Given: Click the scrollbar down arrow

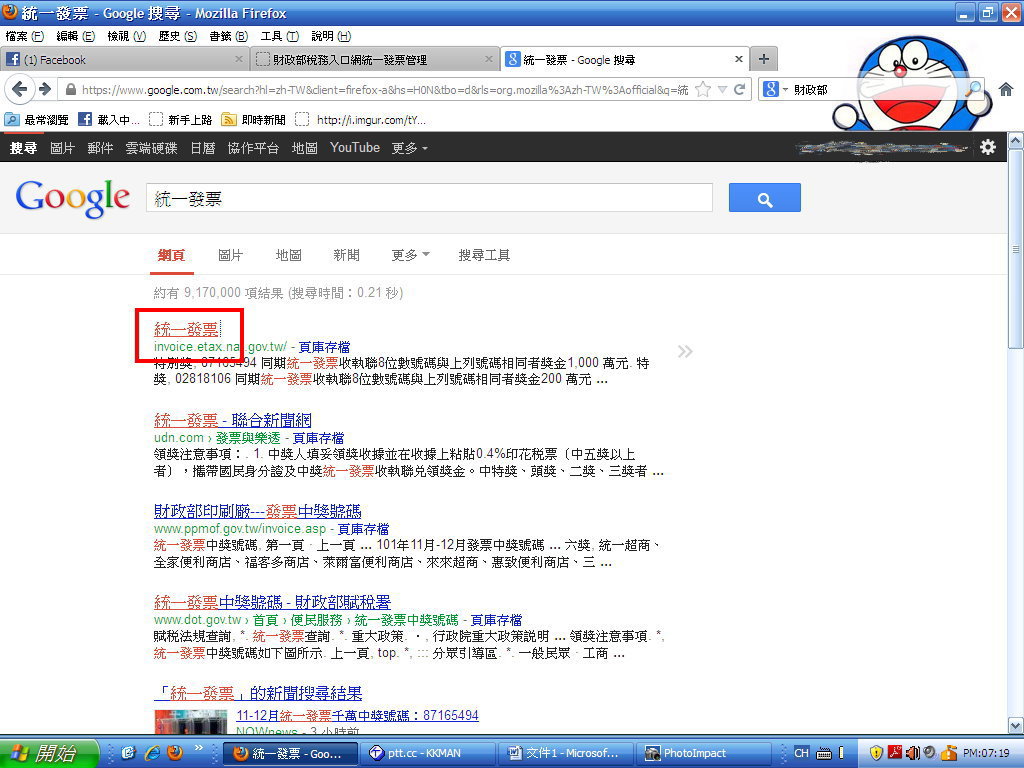Looking at the screenshot, I should coord(1016,725).
